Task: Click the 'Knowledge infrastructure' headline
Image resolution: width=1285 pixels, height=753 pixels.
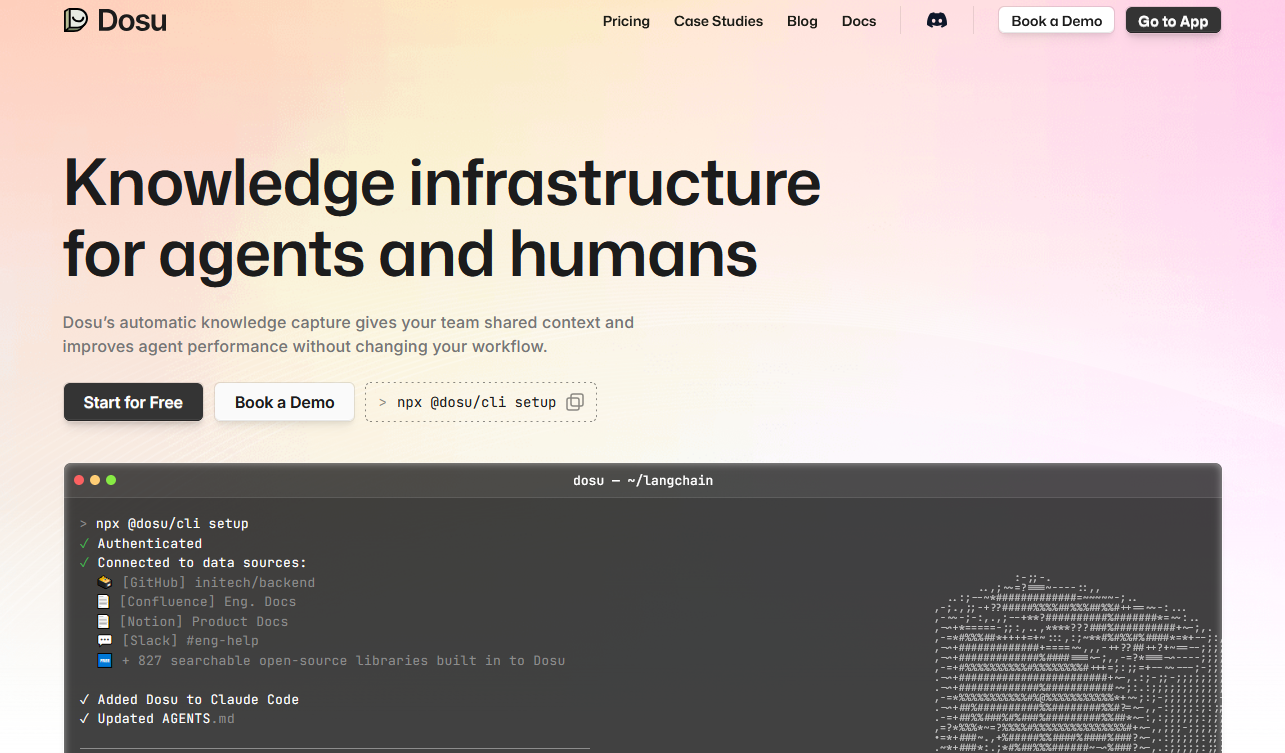Action: click(x=442, y=183)
